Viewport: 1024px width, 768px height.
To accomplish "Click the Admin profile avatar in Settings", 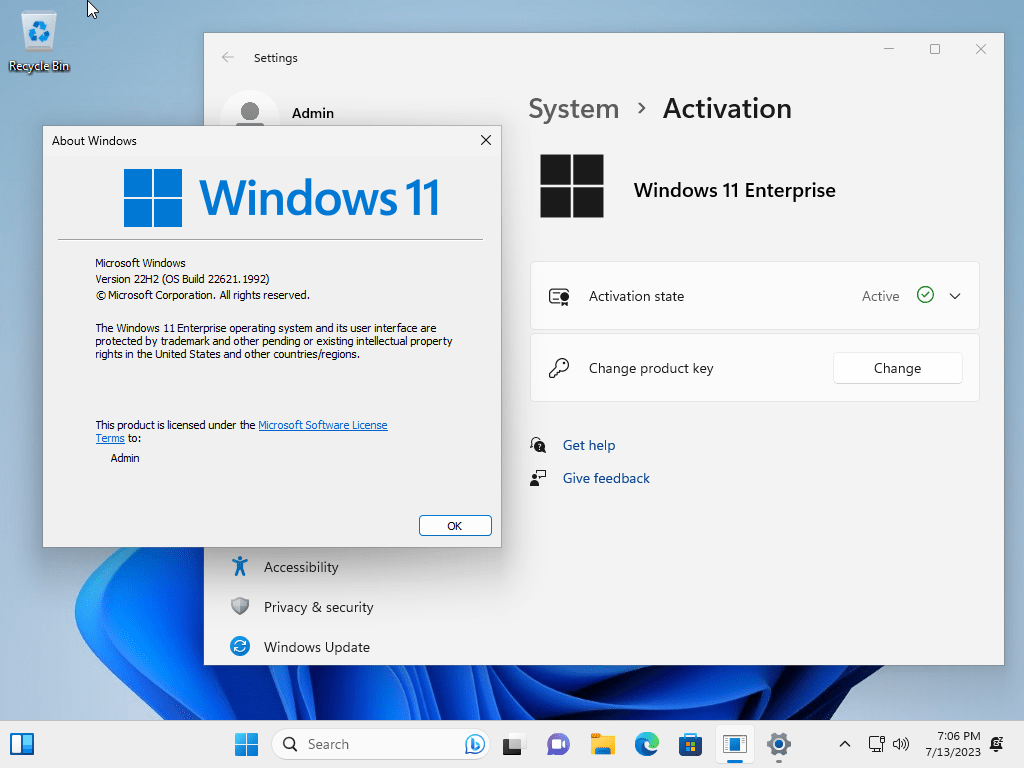I will [249, 111].
